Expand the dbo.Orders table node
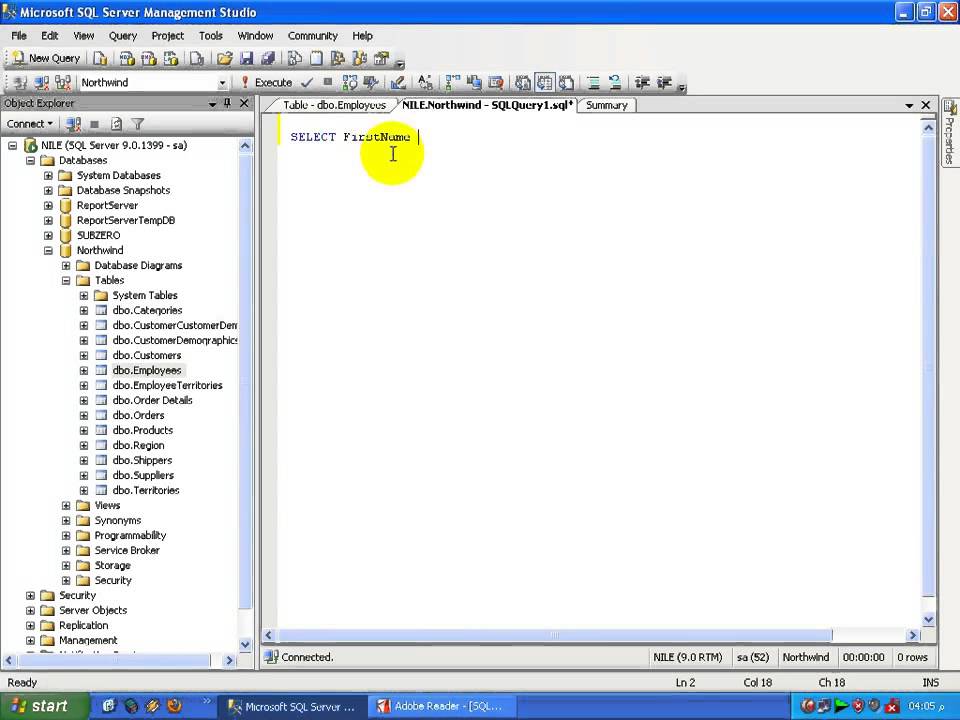960x720 pixels. point(84,416)
